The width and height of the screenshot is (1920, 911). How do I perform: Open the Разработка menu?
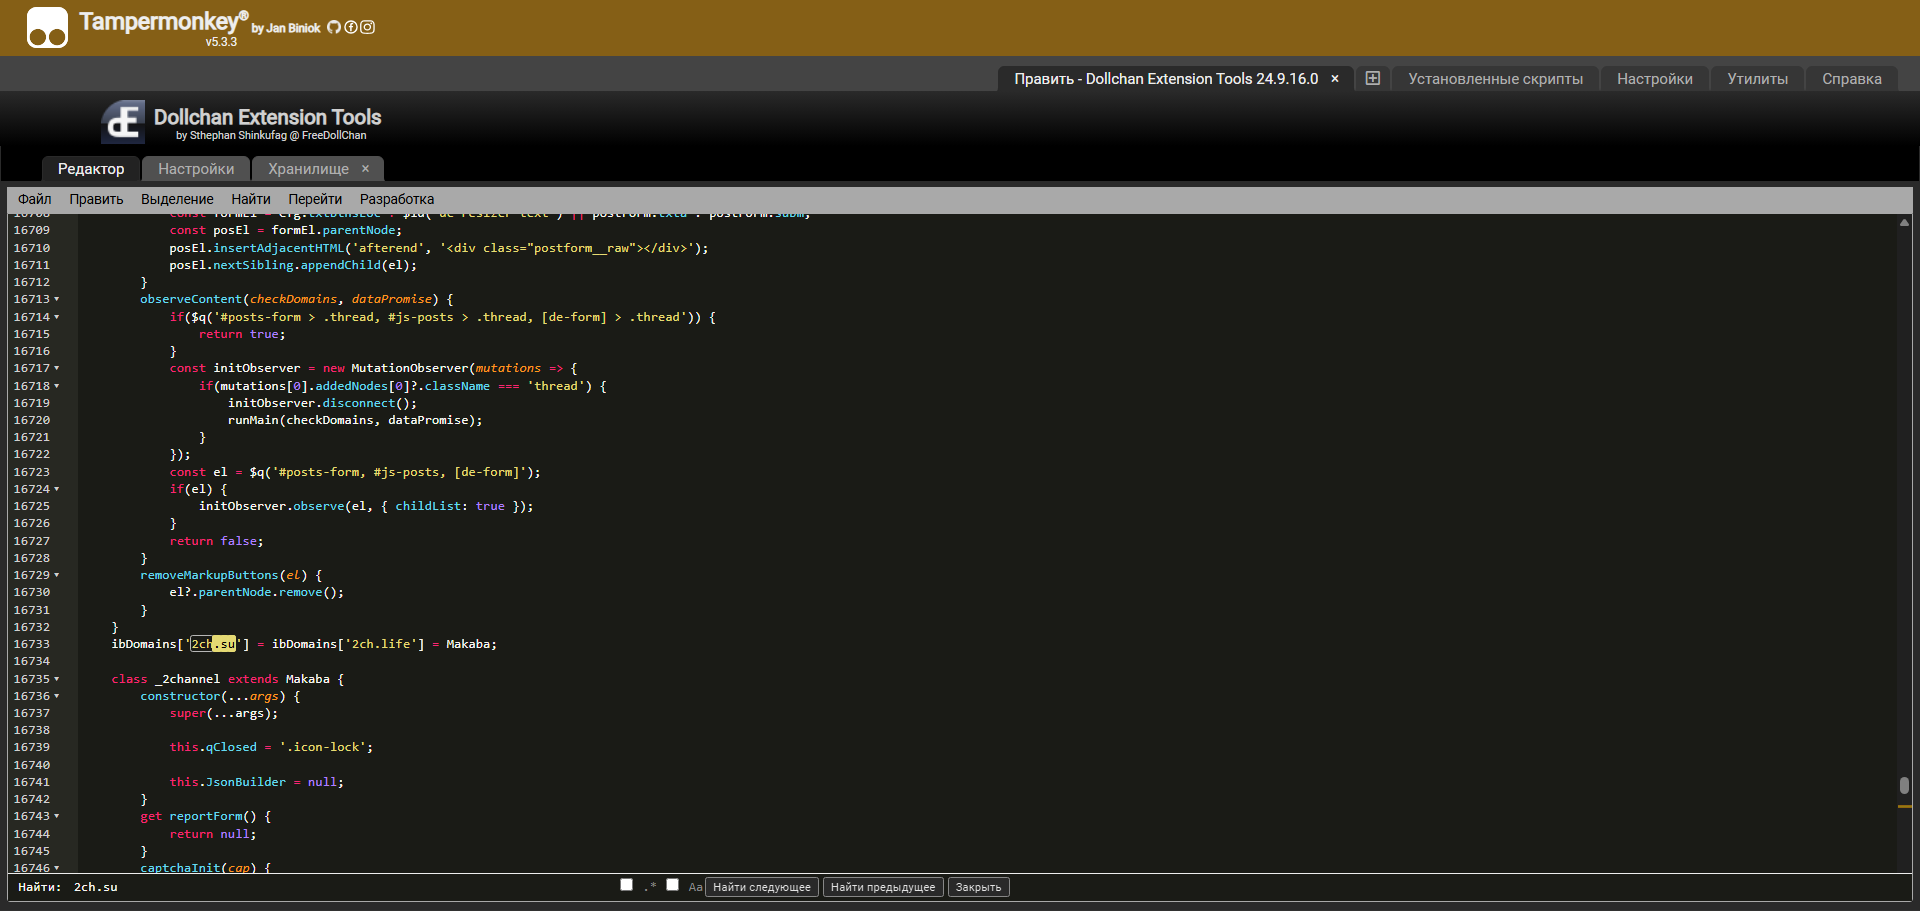click(397, 199)
